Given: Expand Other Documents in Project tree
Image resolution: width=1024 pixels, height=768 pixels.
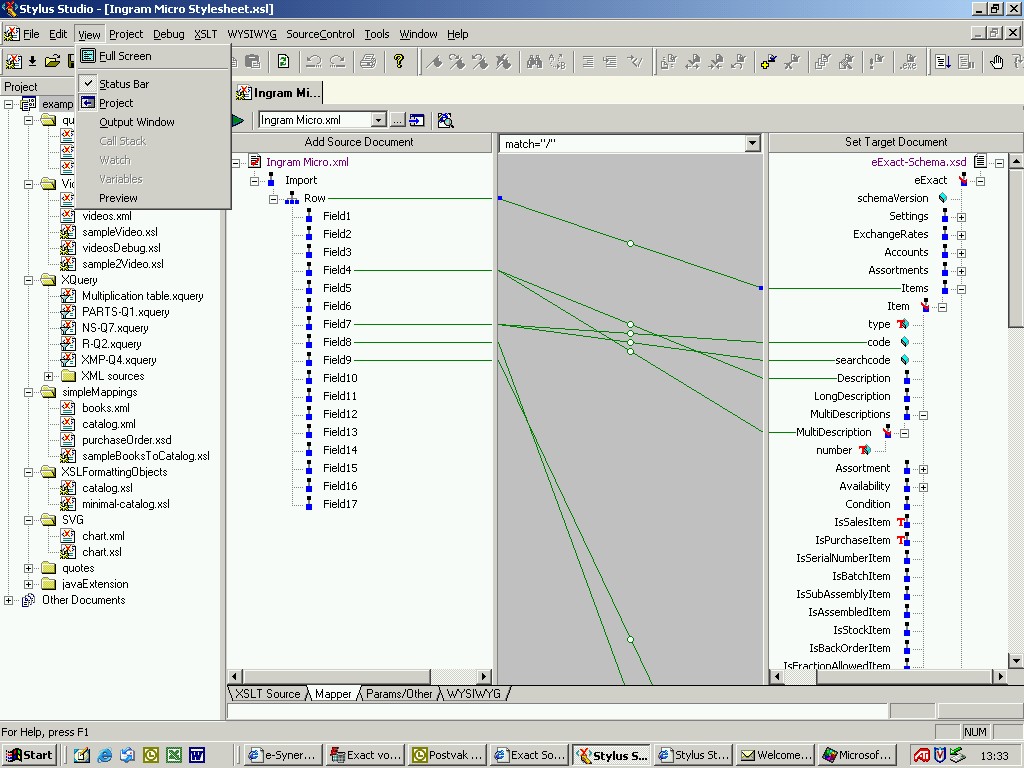Looking at the screenshot, I should point(8,600).
